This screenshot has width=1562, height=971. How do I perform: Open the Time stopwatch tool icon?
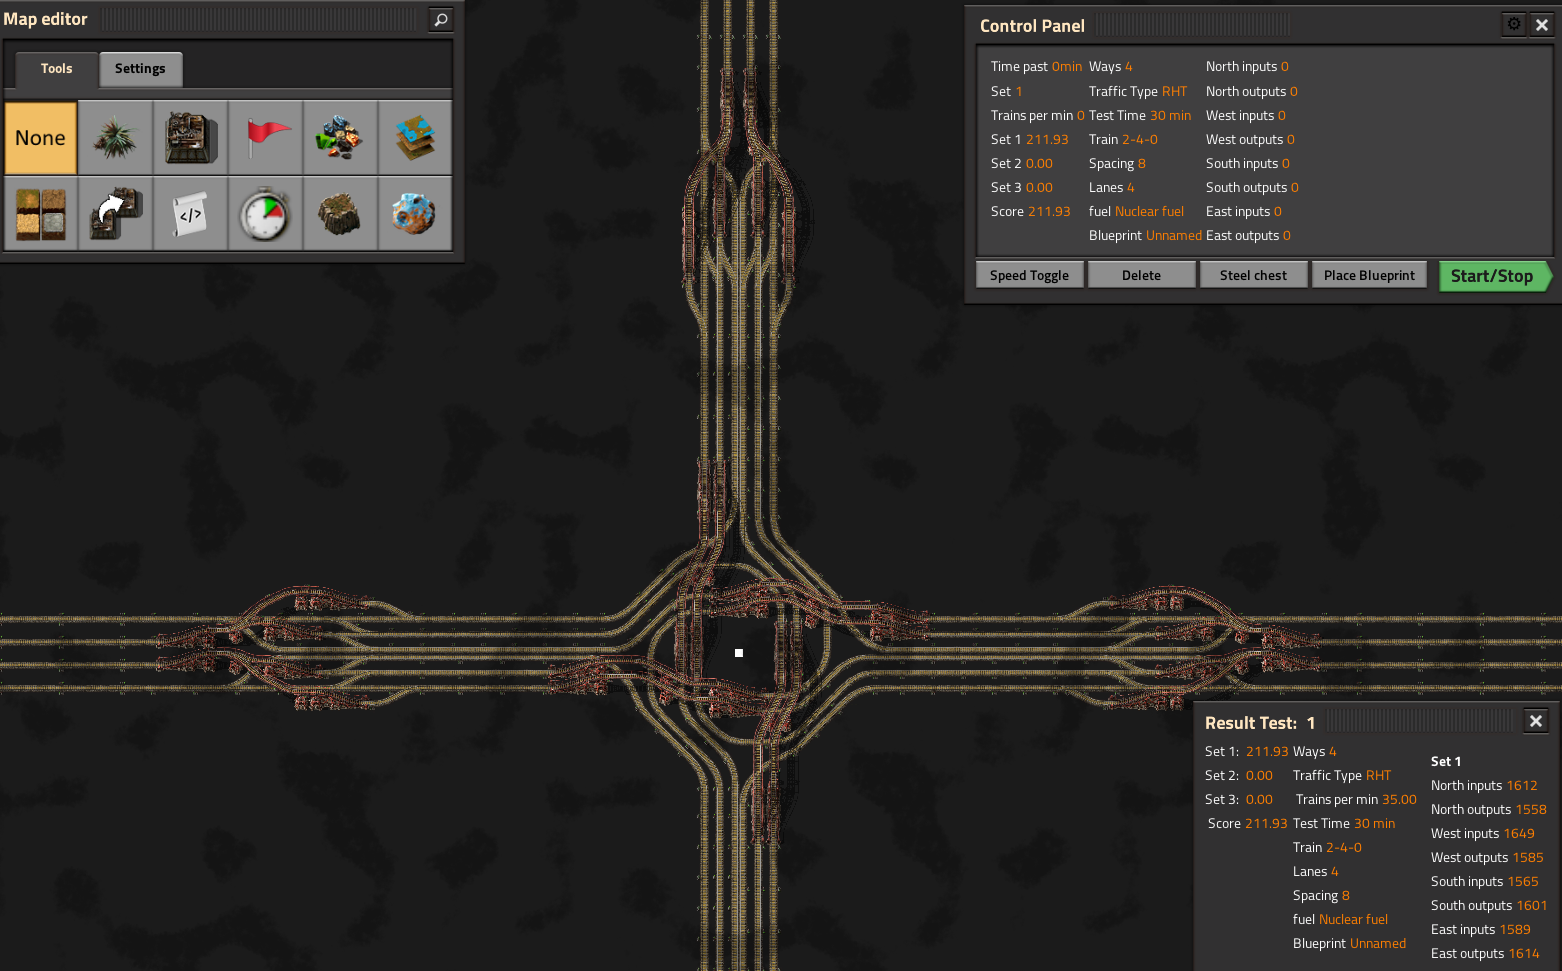coord(266,213)
